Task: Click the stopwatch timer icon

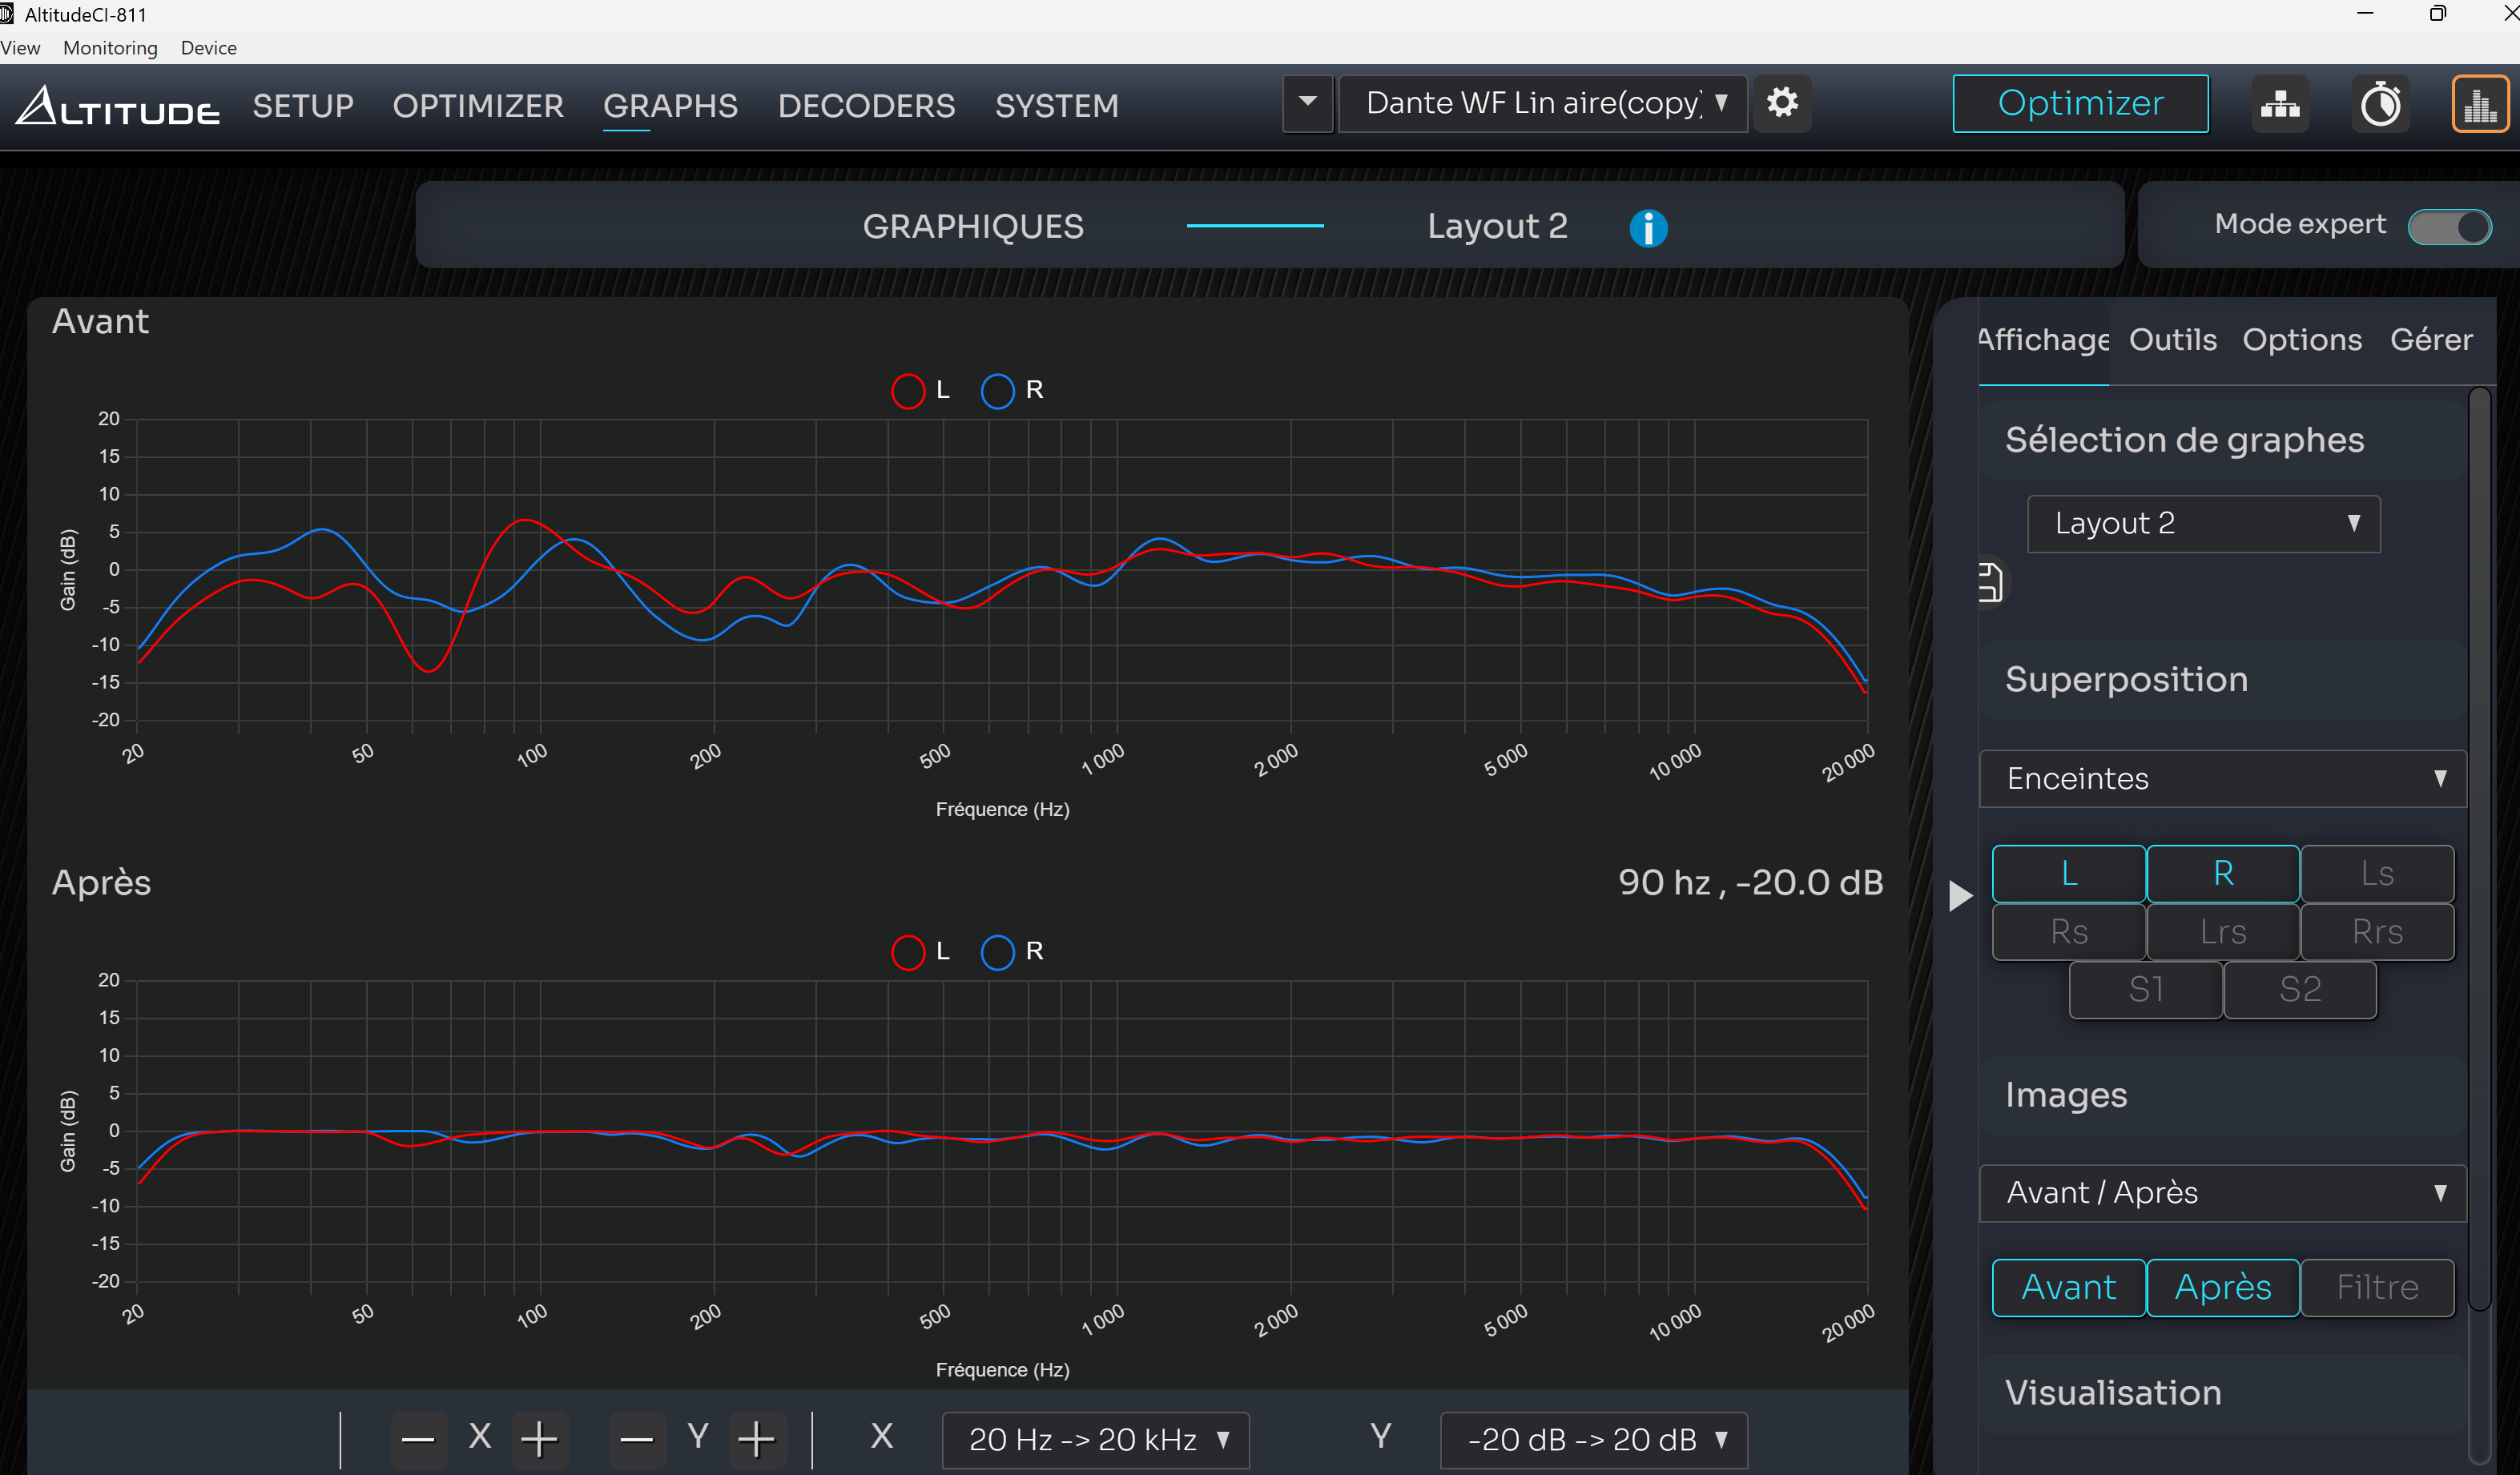Action: coord(2380,103)
